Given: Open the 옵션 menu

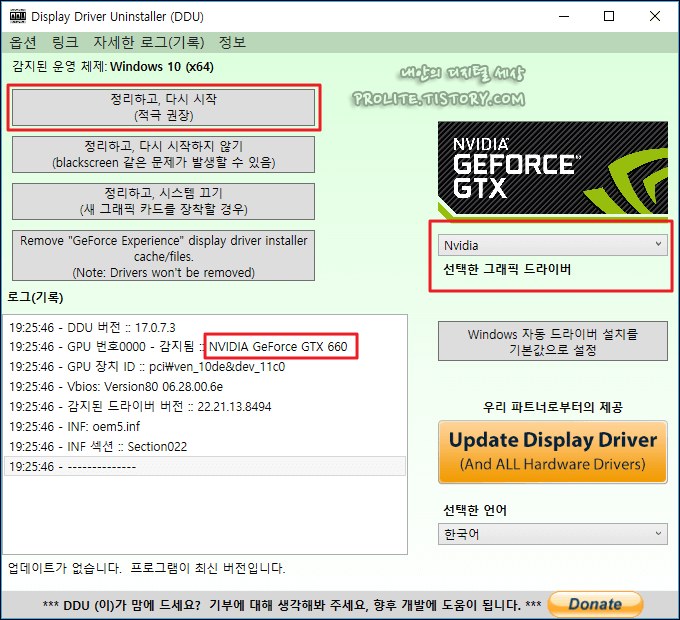Looking at the screenshot, I should (23, 42).
